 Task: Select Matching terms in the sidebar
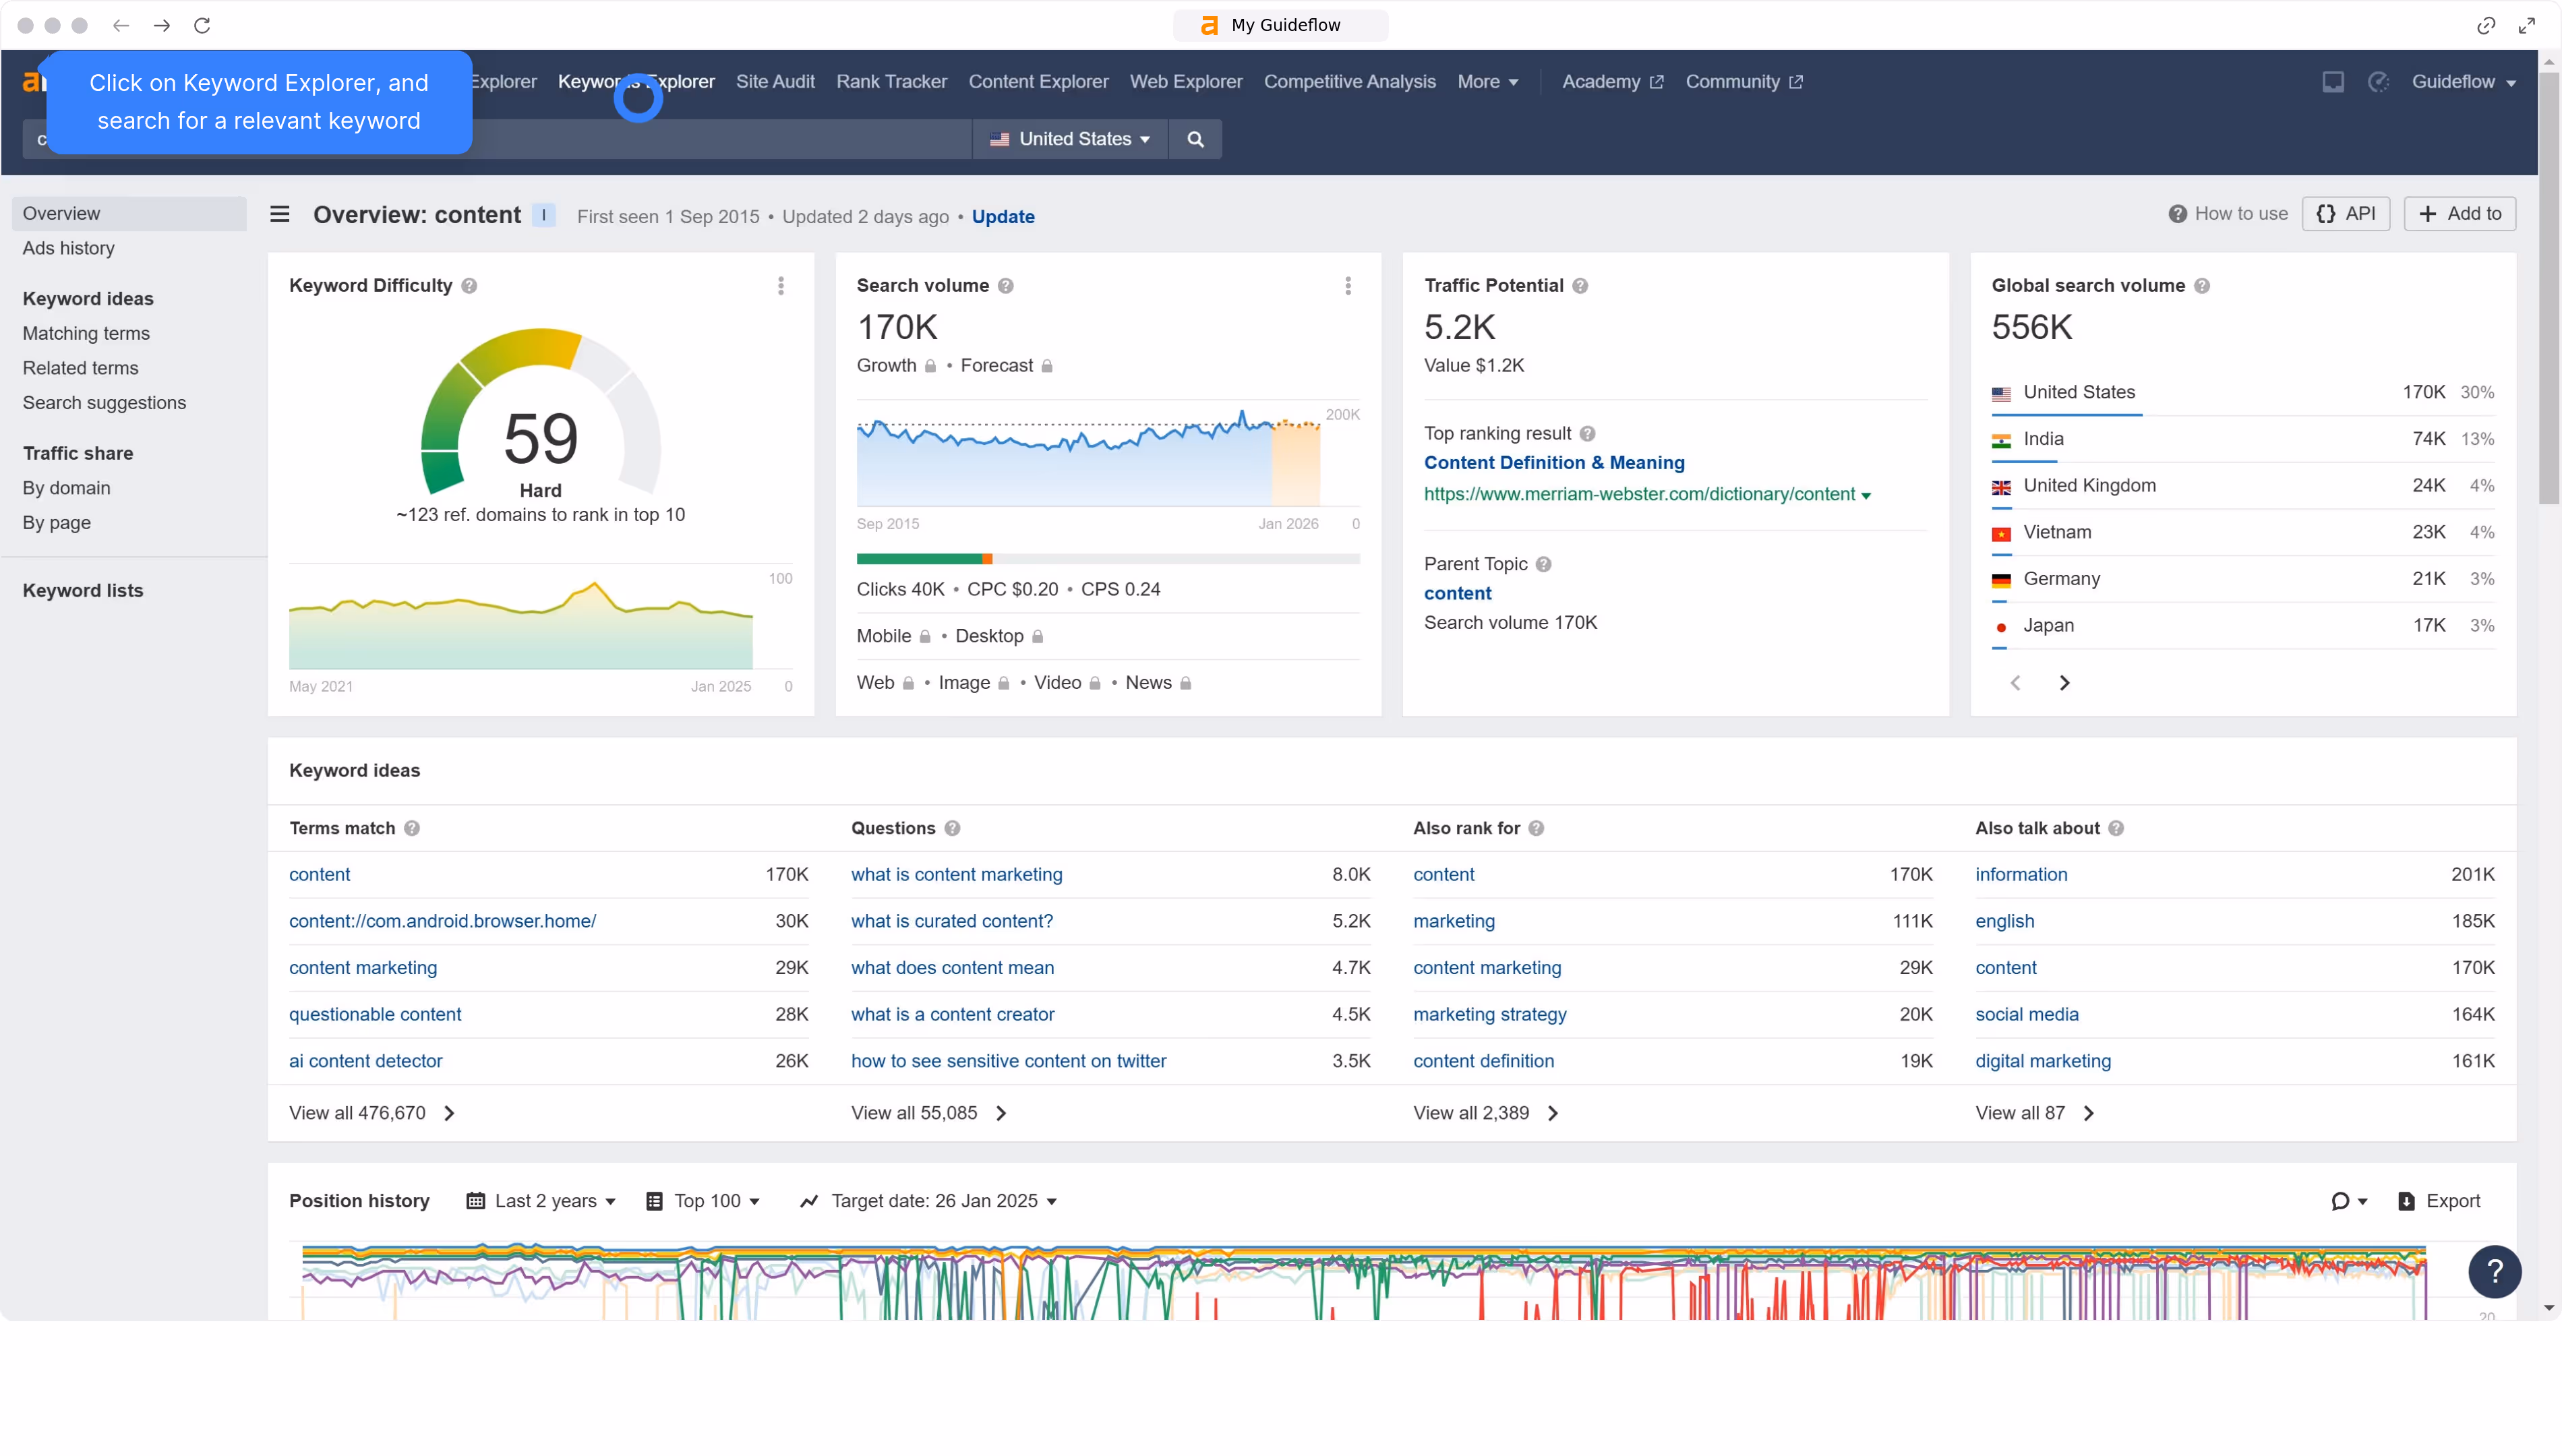[x=86, y=333]
